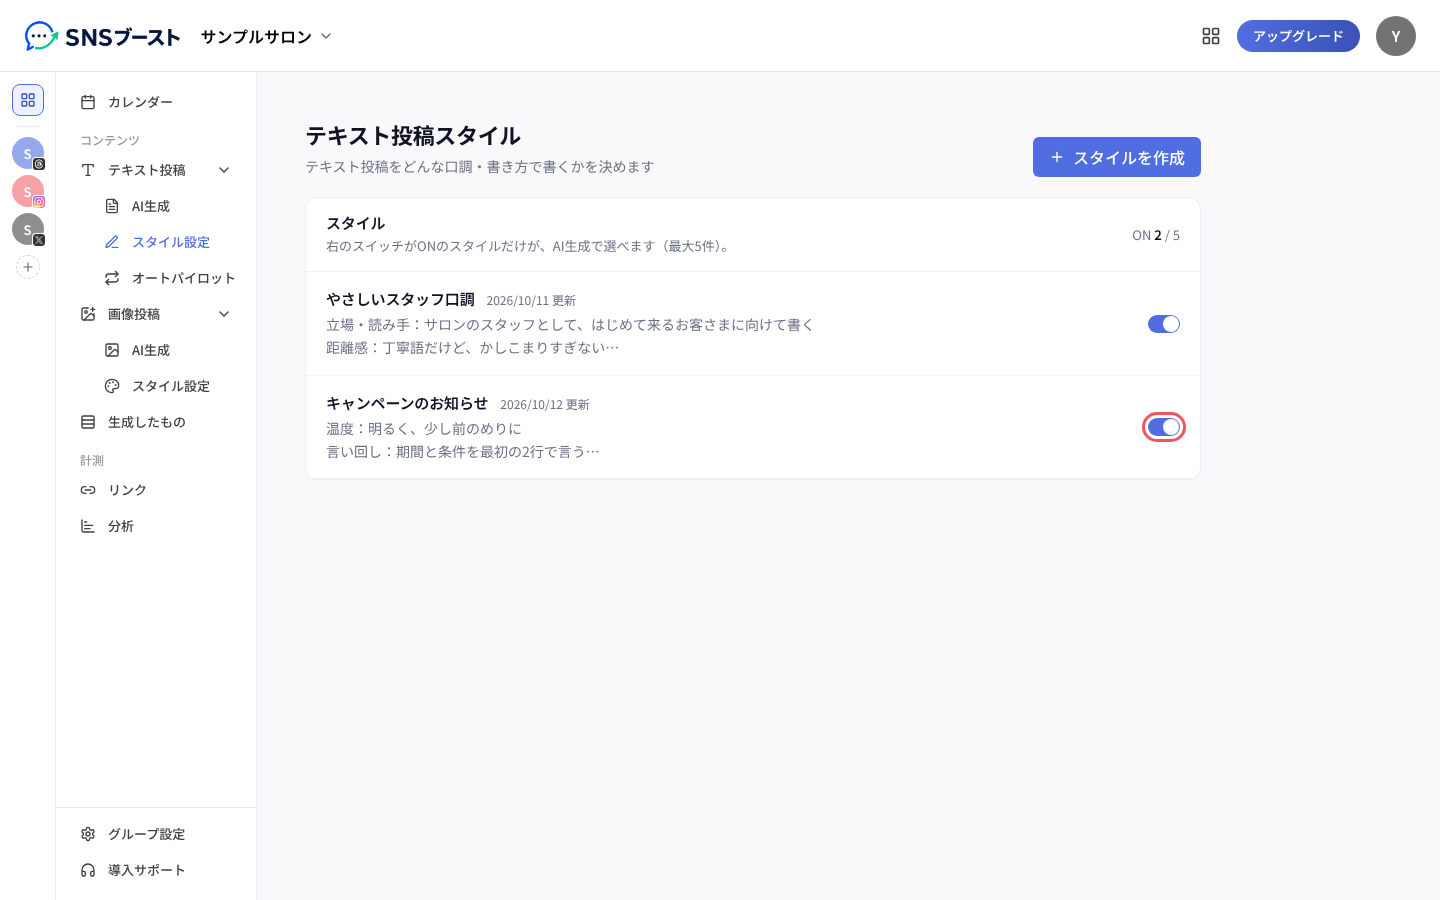Collapse the テキスト投稿 section chevron
This screenshot has width=1440, height=900.
click(x=224, y=170)
